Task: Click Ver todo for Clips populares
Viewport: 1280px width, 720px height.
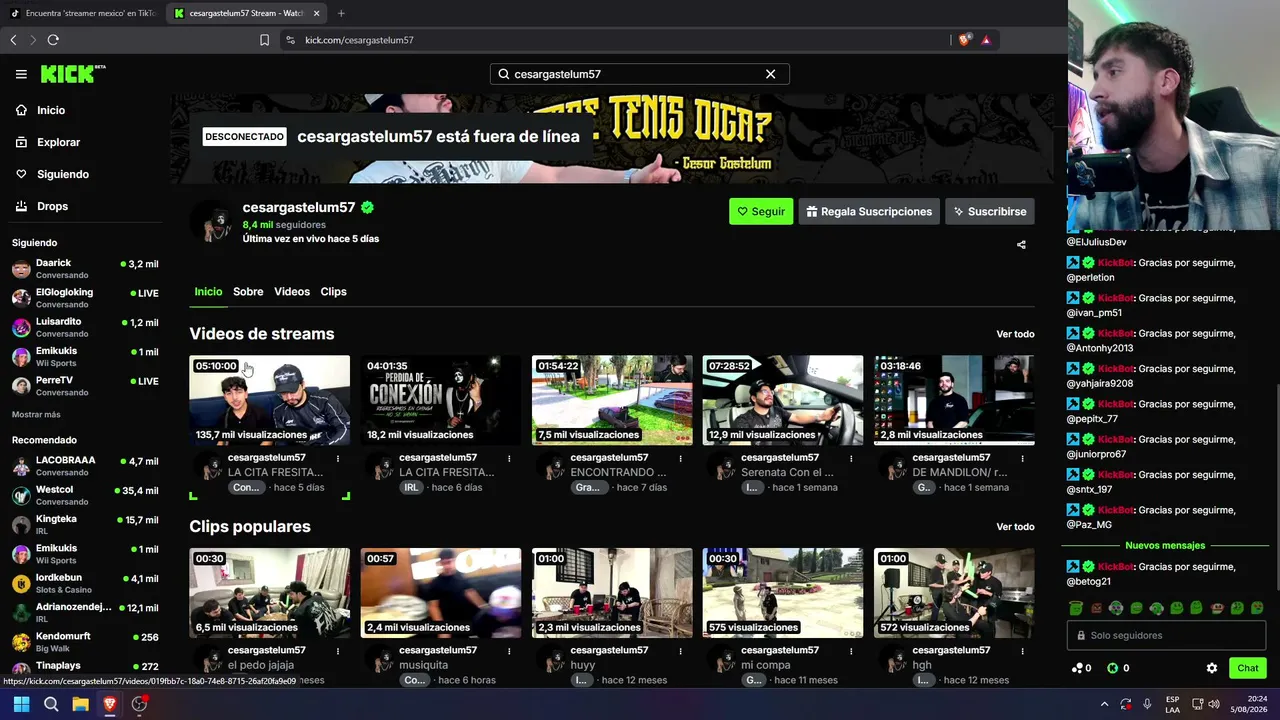Action: click(1015, 527)
